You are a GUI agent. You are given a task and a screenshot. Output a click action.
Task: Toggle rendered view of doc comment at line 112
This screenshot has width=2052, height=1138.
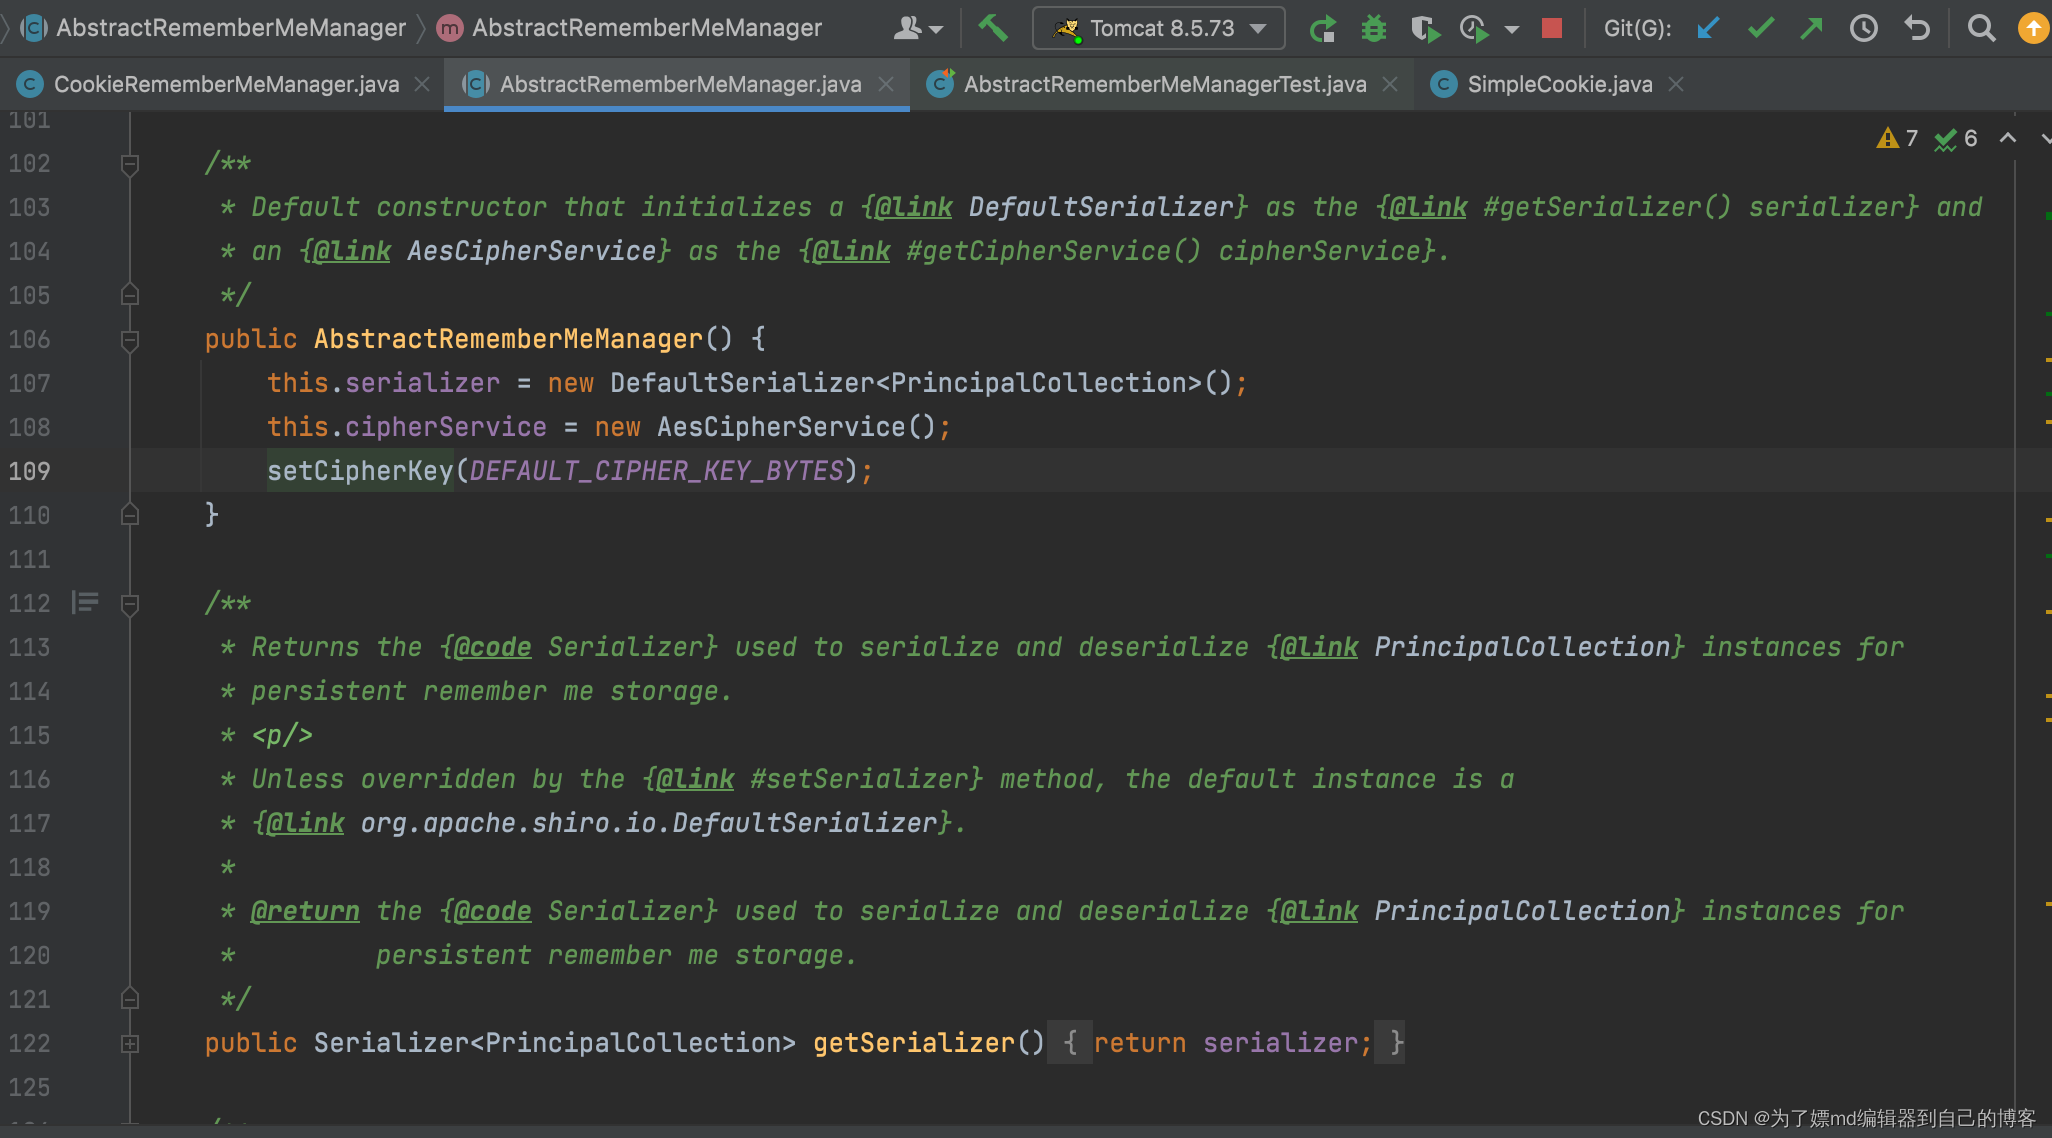click(85, 602)
